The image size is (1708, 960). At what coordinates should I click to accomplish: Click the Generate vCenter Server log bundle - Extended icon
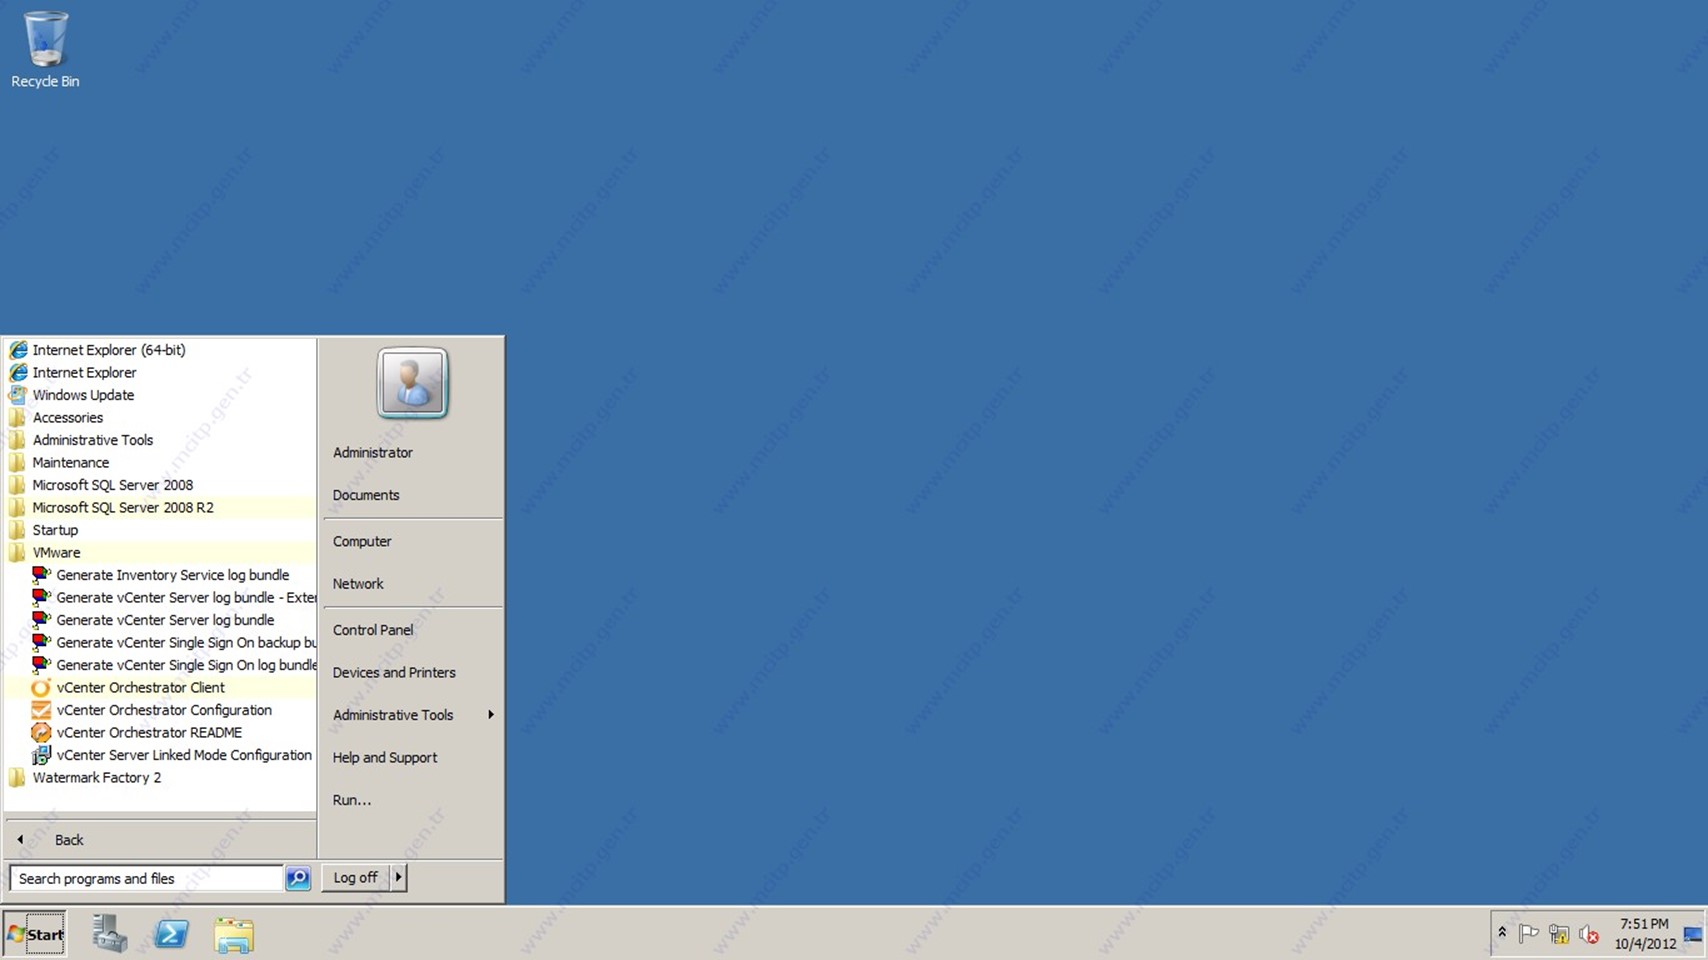click(41, 597)
